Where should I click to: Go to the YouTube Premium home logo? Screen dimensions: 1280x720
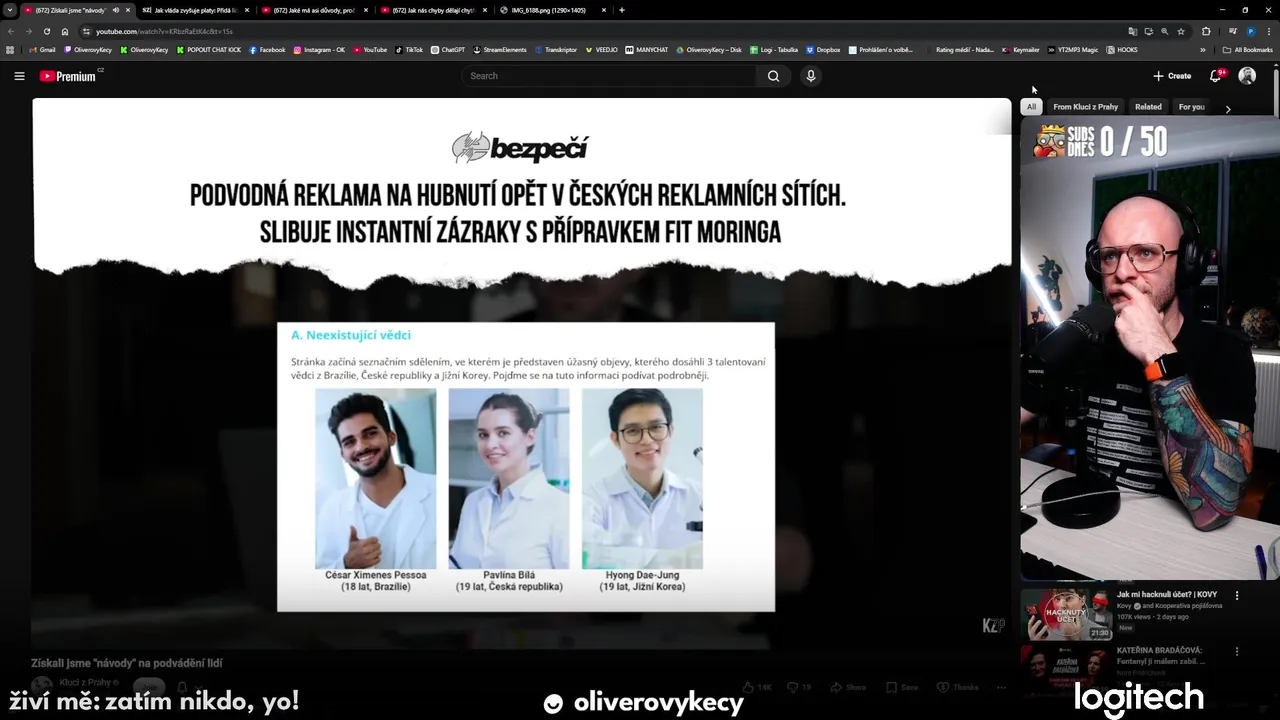[68, 76]
